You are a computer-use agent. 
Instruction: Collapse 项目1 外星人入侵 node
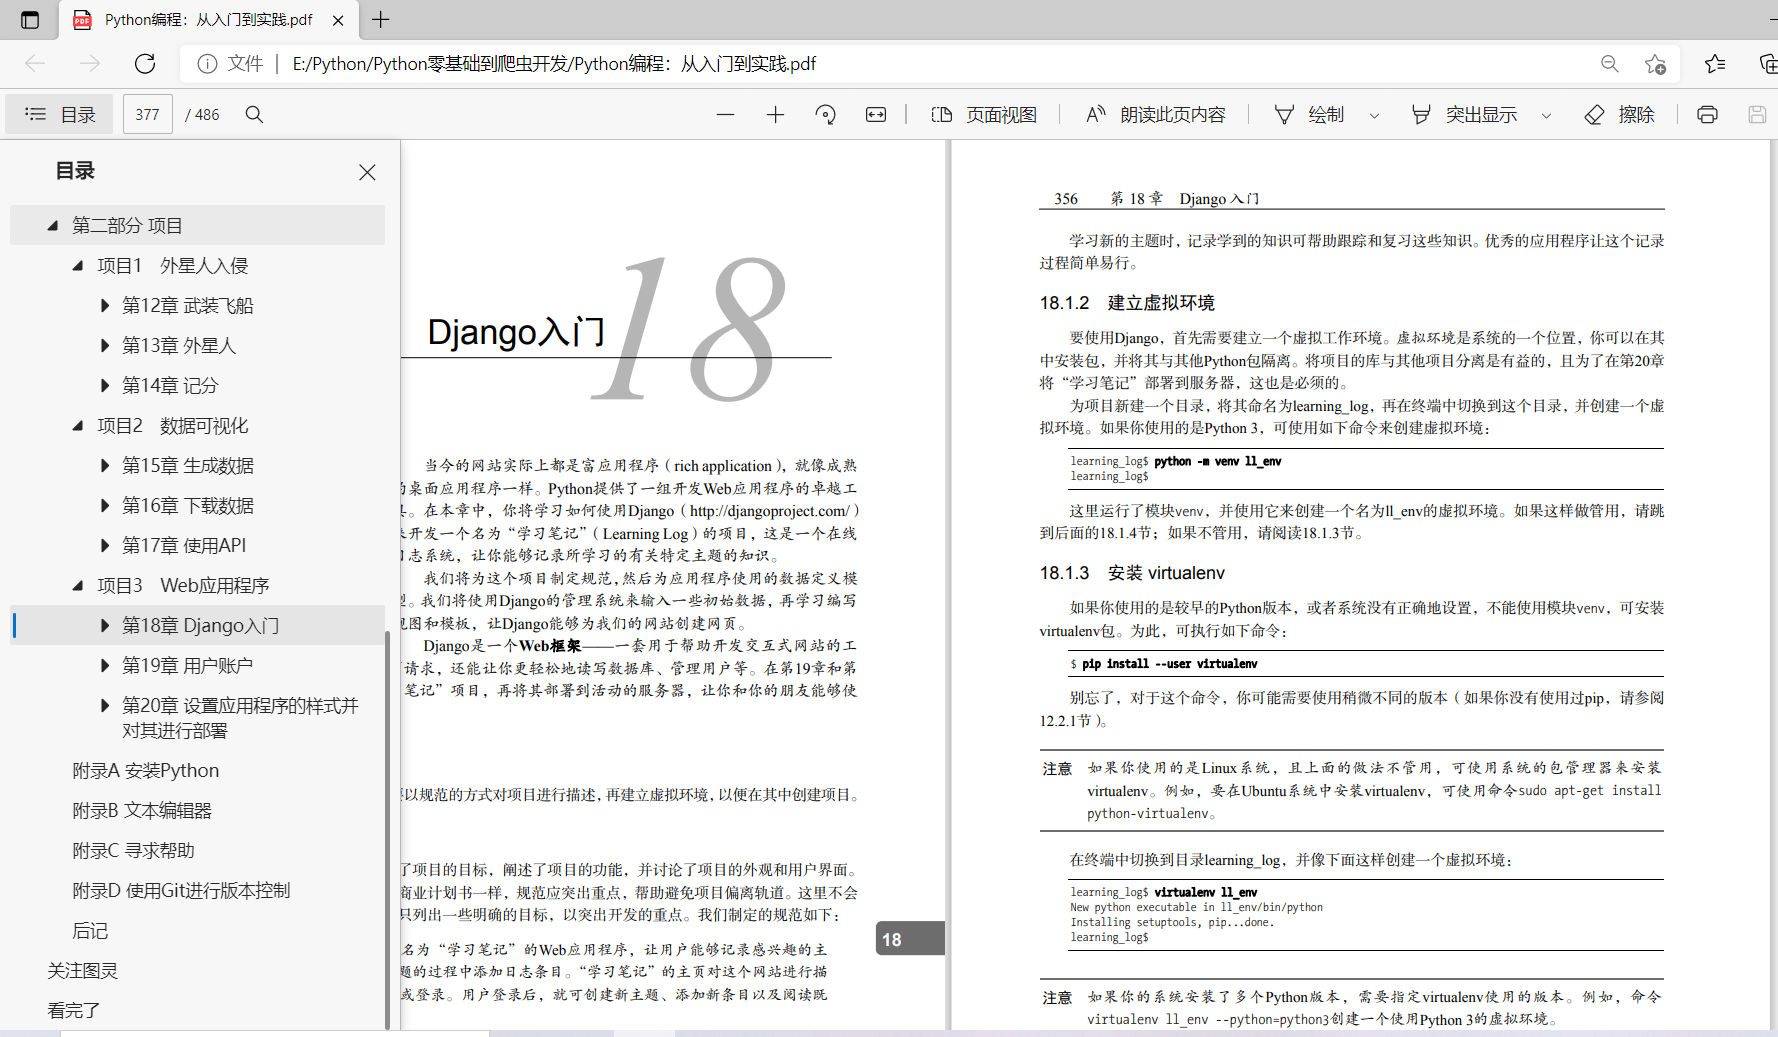78,266
